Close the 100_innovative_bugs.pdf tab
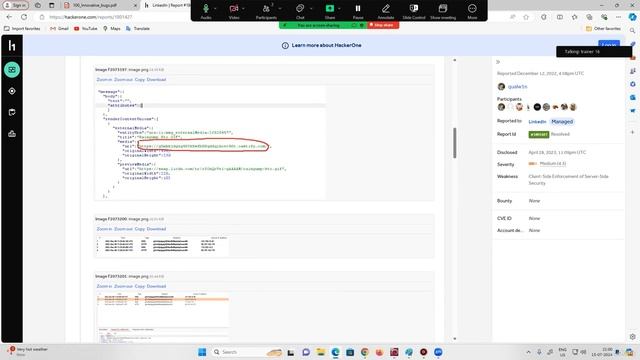The width and height of the screenshot is (640, 360). (136, 5)
